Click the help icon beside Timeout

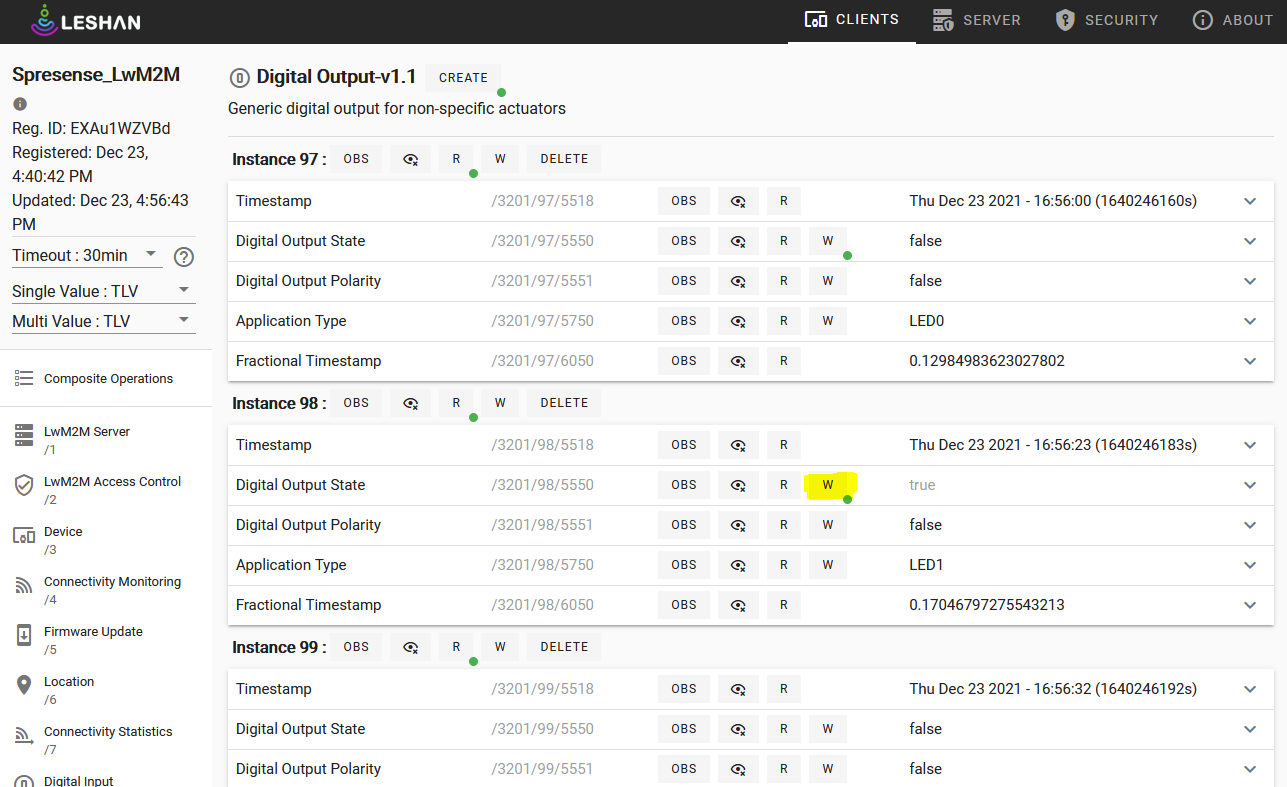click(184, 257)
